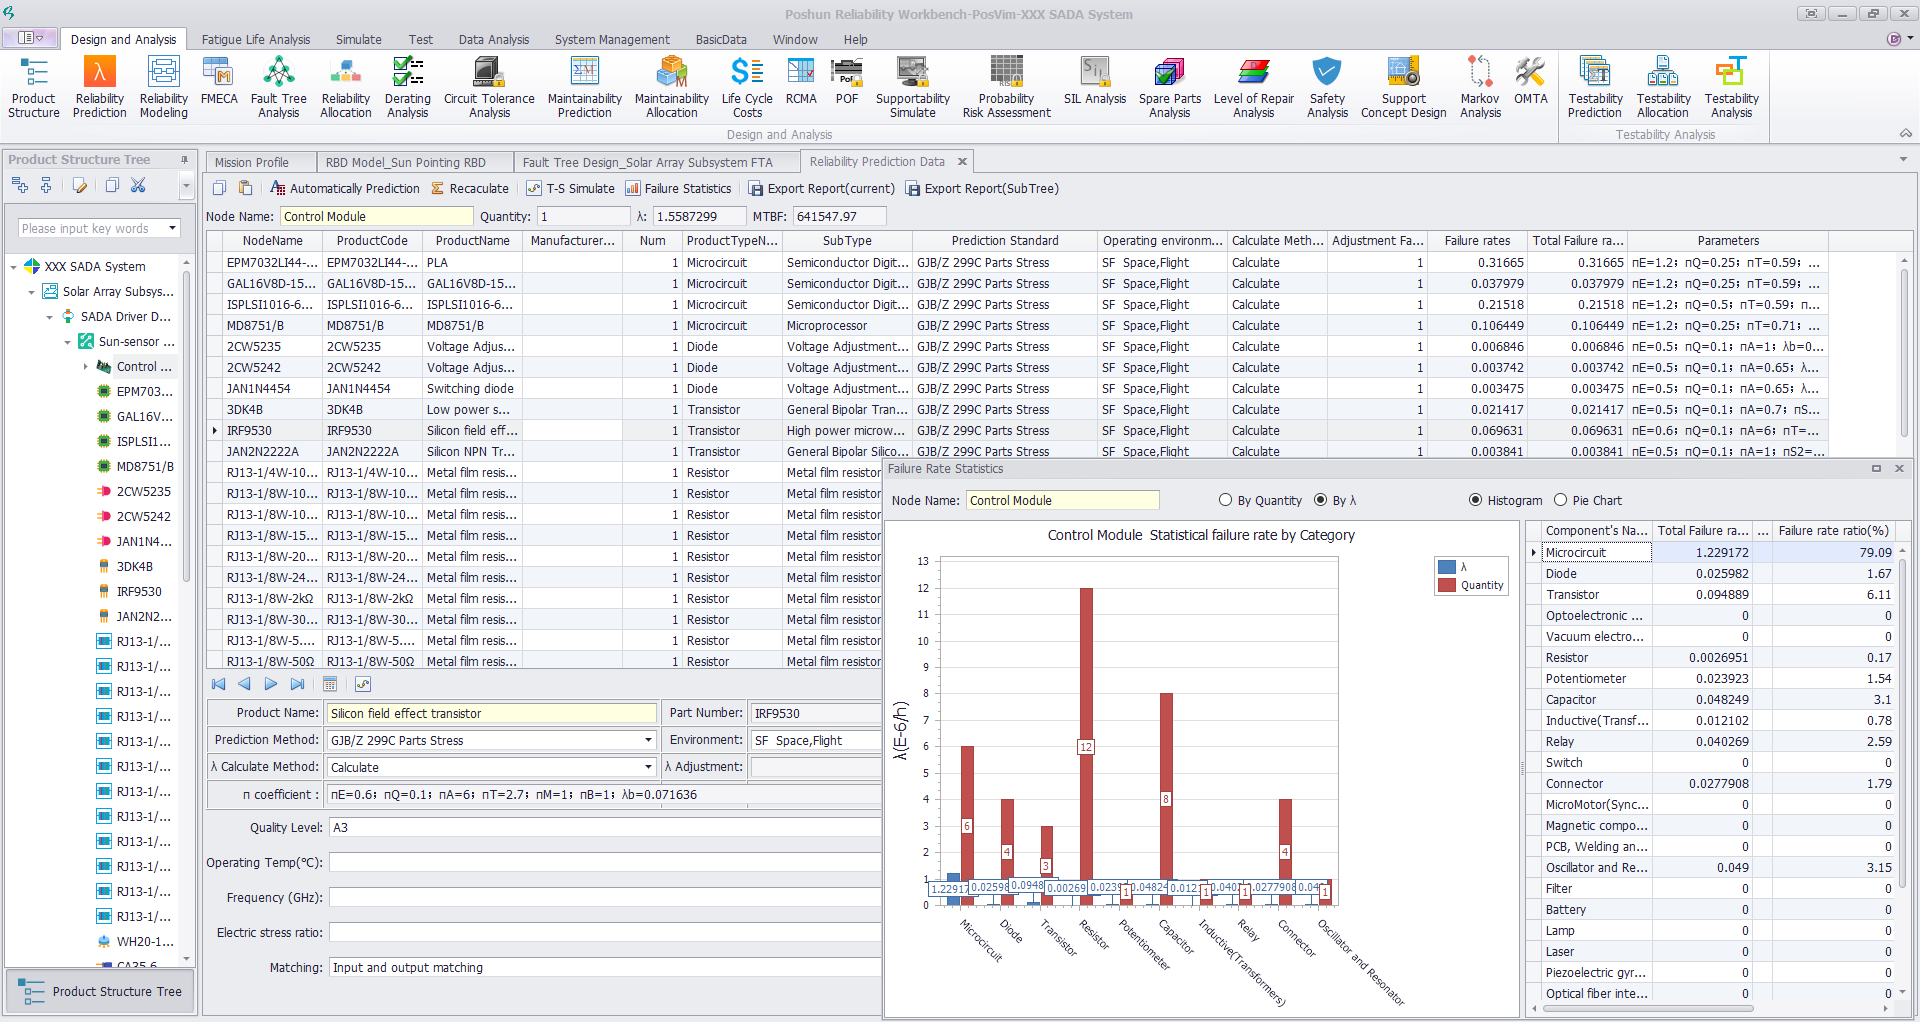Viewport: 1920px width, 1022px height.
Task: Select the Histogram radio button
Action: (x=1476, y=500)
